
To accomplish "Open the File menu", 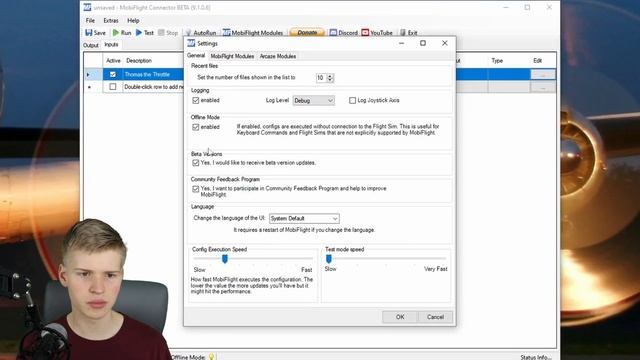I will coord(90,20).
